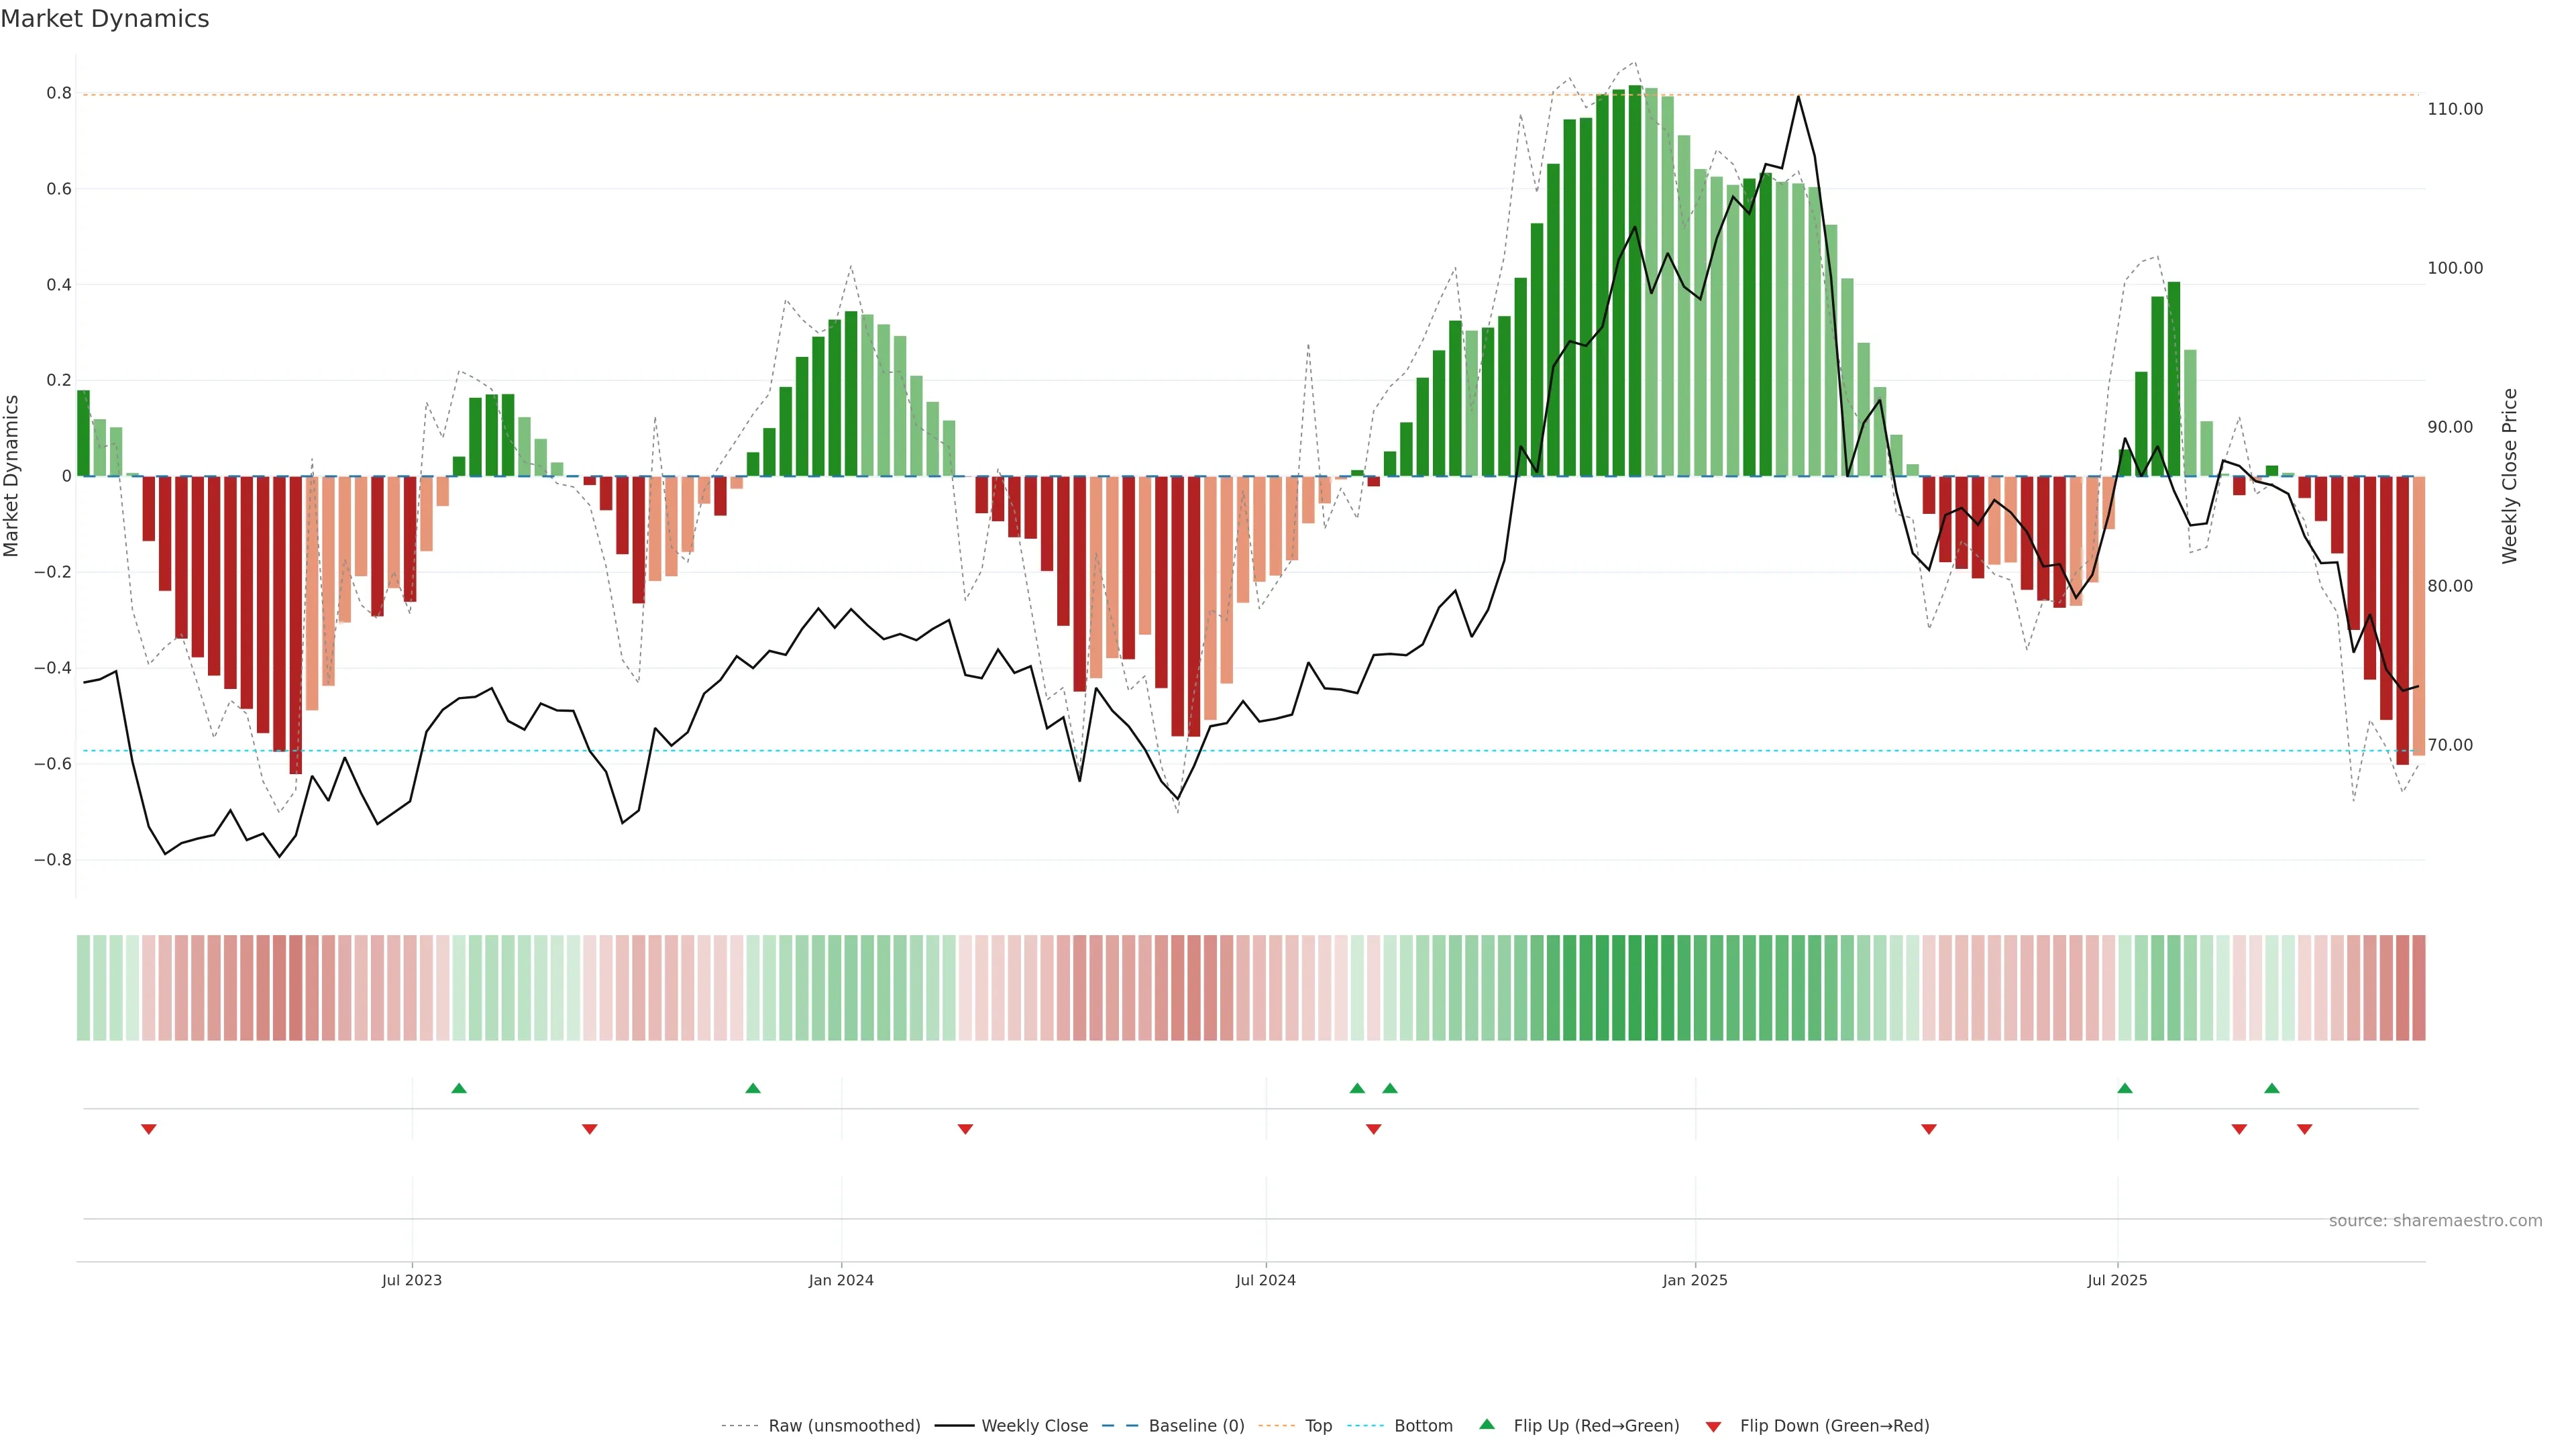Click the Market Dynamics chart title
The height and width of the screenshot is (1449, 2576).
click(x=105, y=19)
